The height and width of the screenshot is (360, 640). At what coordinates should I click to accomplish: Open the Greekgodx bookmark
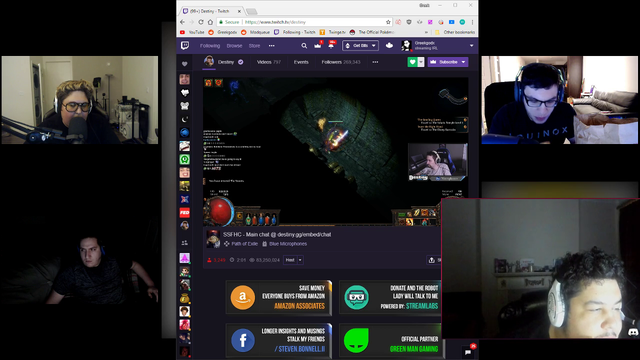pyautogui.click(x=222, y=32)
